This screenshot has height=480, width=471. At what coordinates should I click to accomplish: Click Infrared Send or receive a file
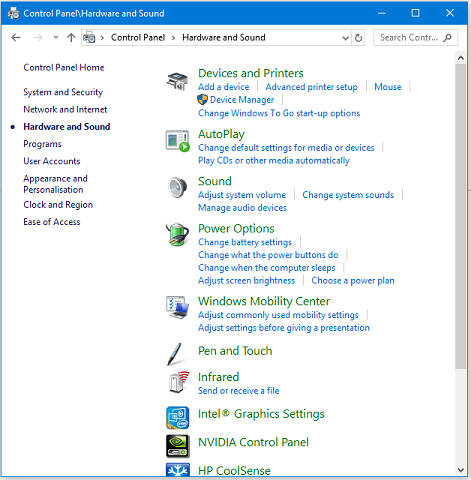point(239,390)
